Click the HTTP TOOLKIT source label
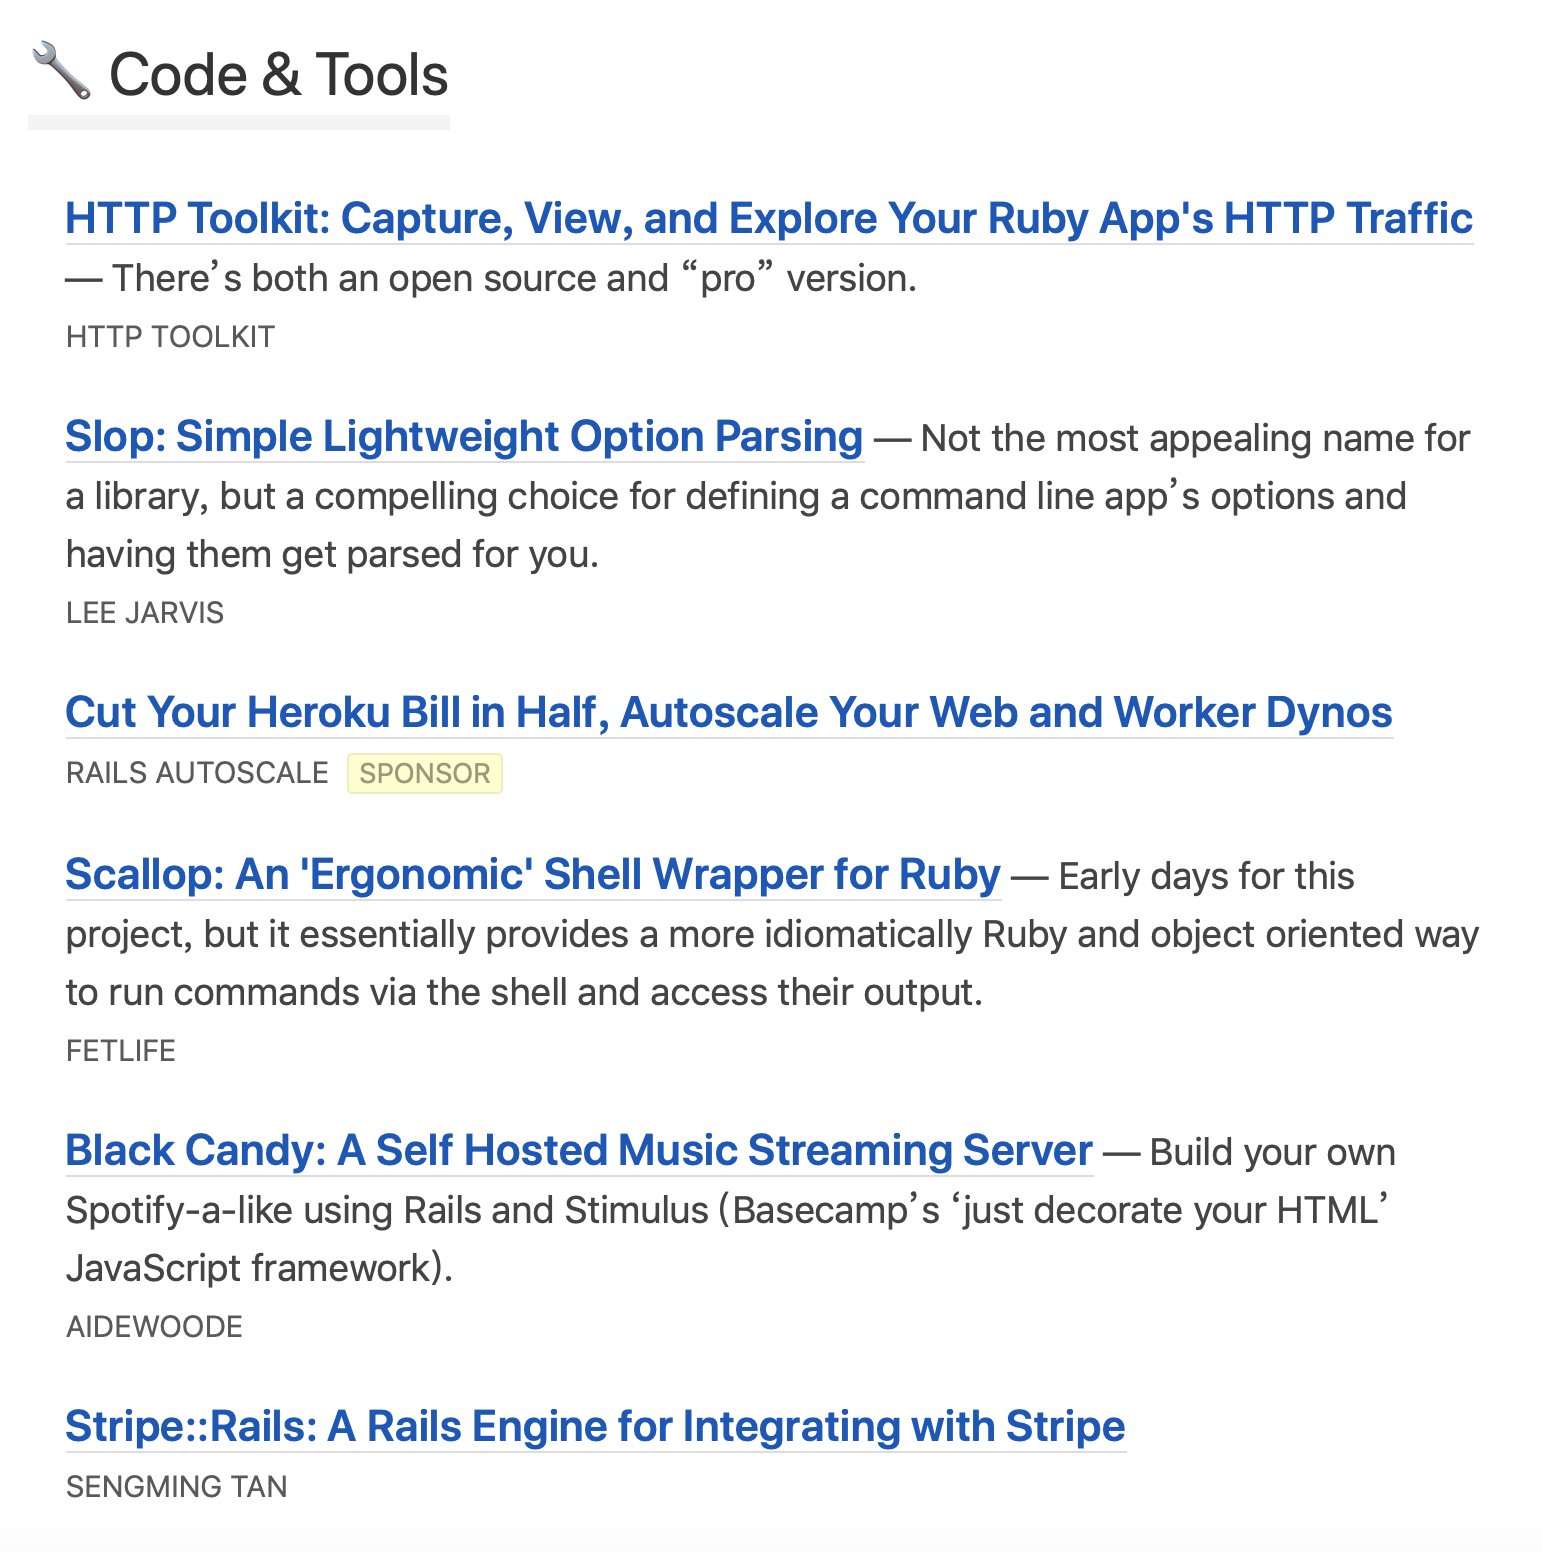The image size is (1542, 1552). (x=170, y=337)
